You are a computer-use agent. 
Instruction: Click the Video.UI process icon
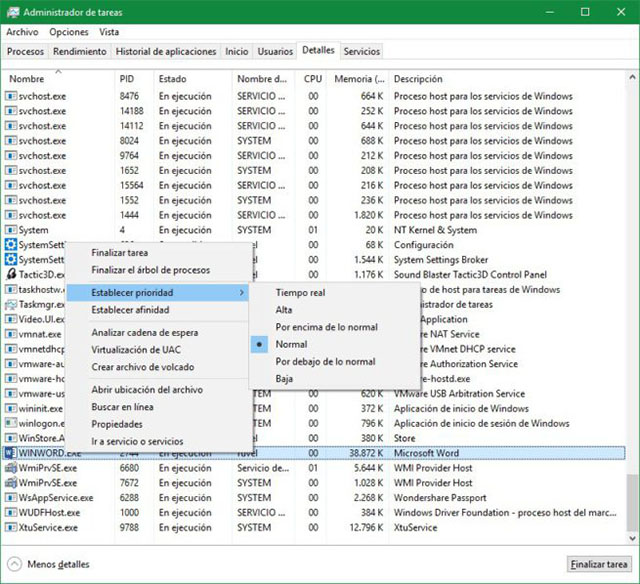[x=11, y=319]
